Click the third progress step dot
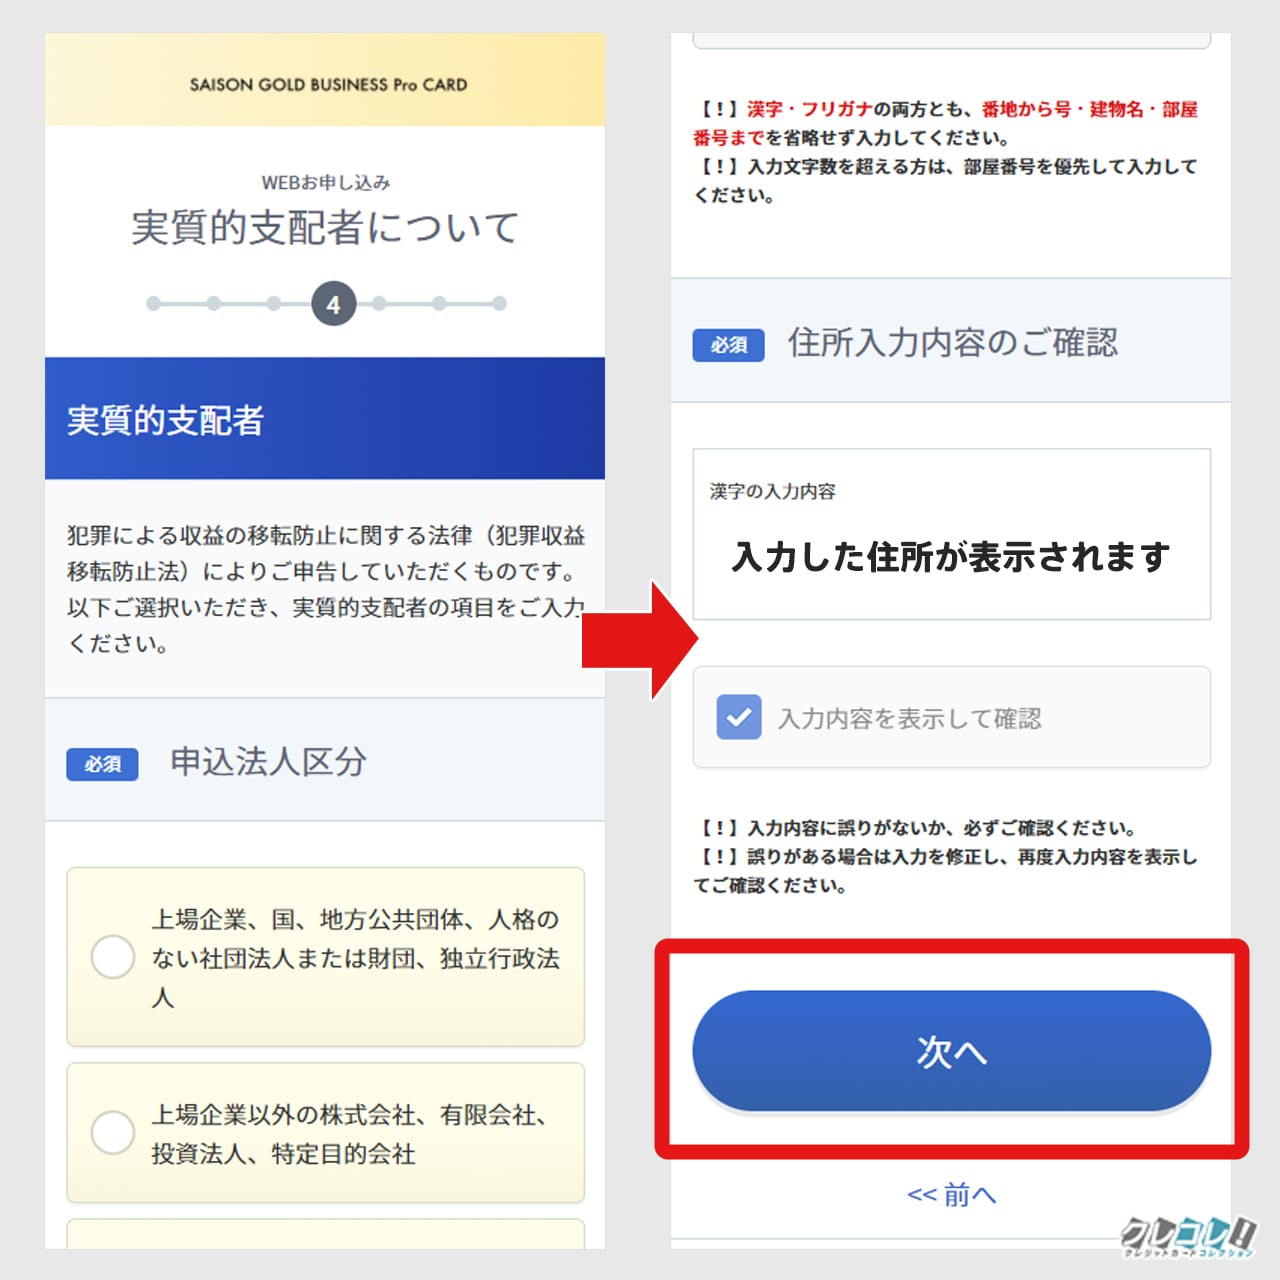The width and height of the screenshot is (1280, 1280). click(273, 303)
